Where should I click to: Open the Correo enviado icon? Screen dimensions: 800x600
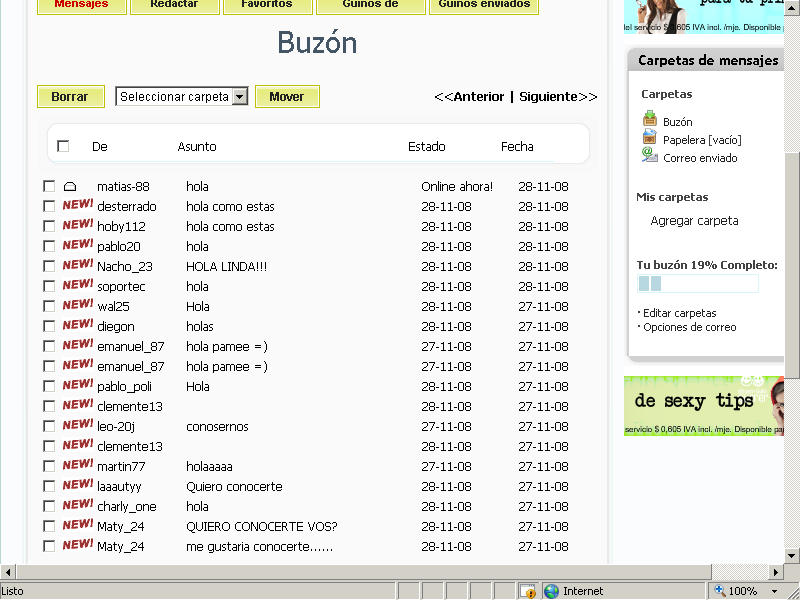(649, 155)
